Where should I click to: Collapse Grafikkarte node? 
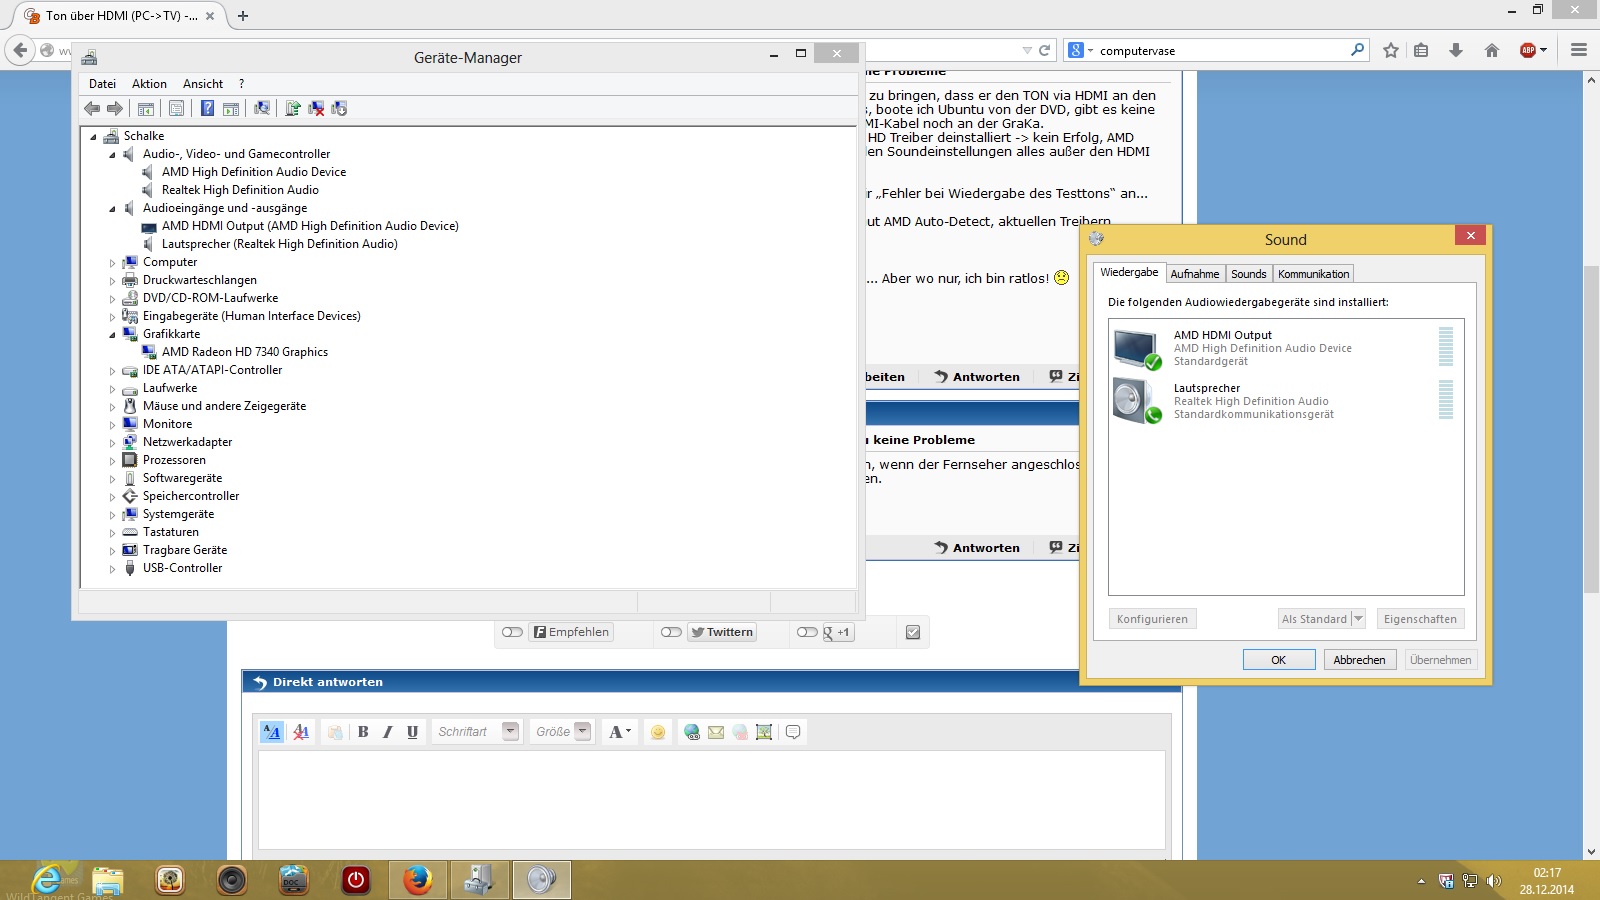click(112, 335)
